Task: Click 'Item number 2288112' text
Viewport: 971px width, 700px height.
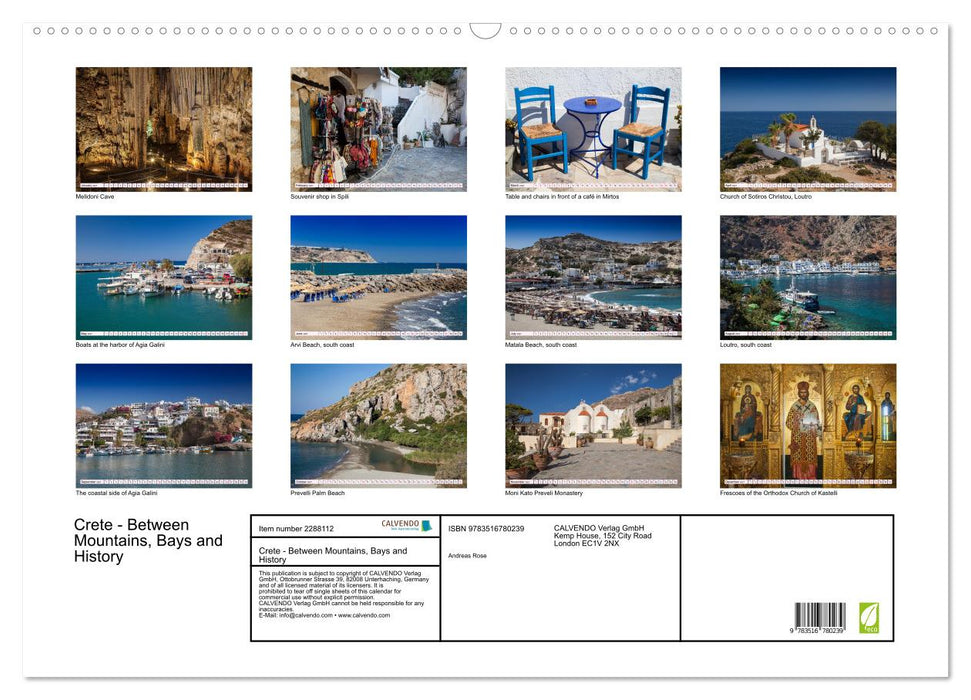Action: (296, 528)
